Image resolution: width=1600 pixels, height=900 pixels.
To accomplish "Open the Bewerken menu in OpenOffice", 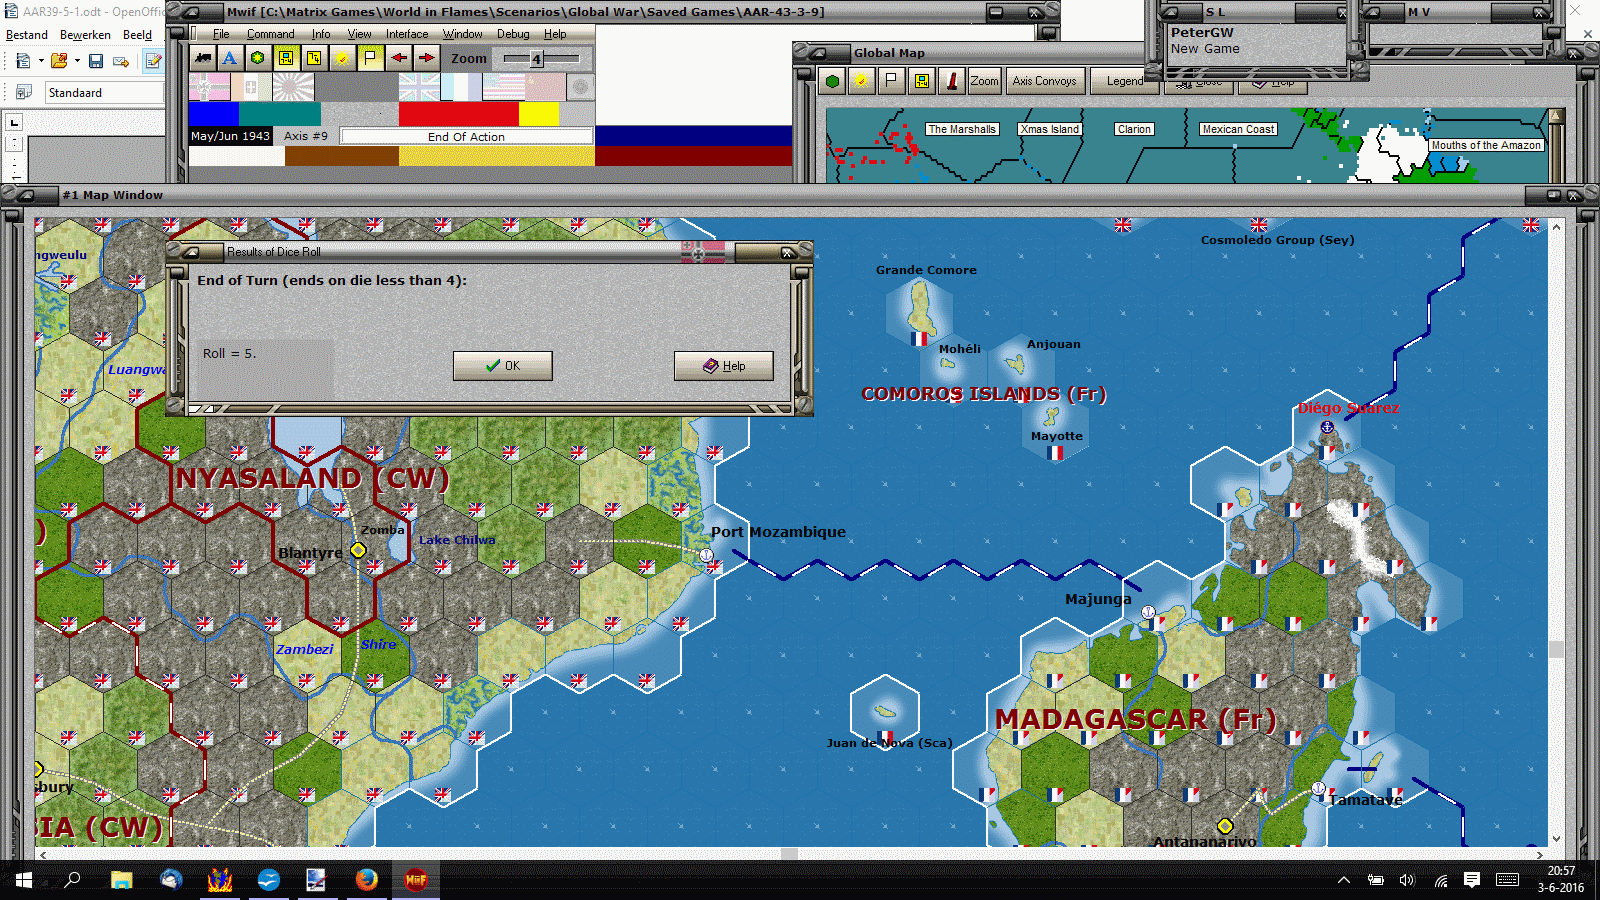I will [x=85, y=35].
